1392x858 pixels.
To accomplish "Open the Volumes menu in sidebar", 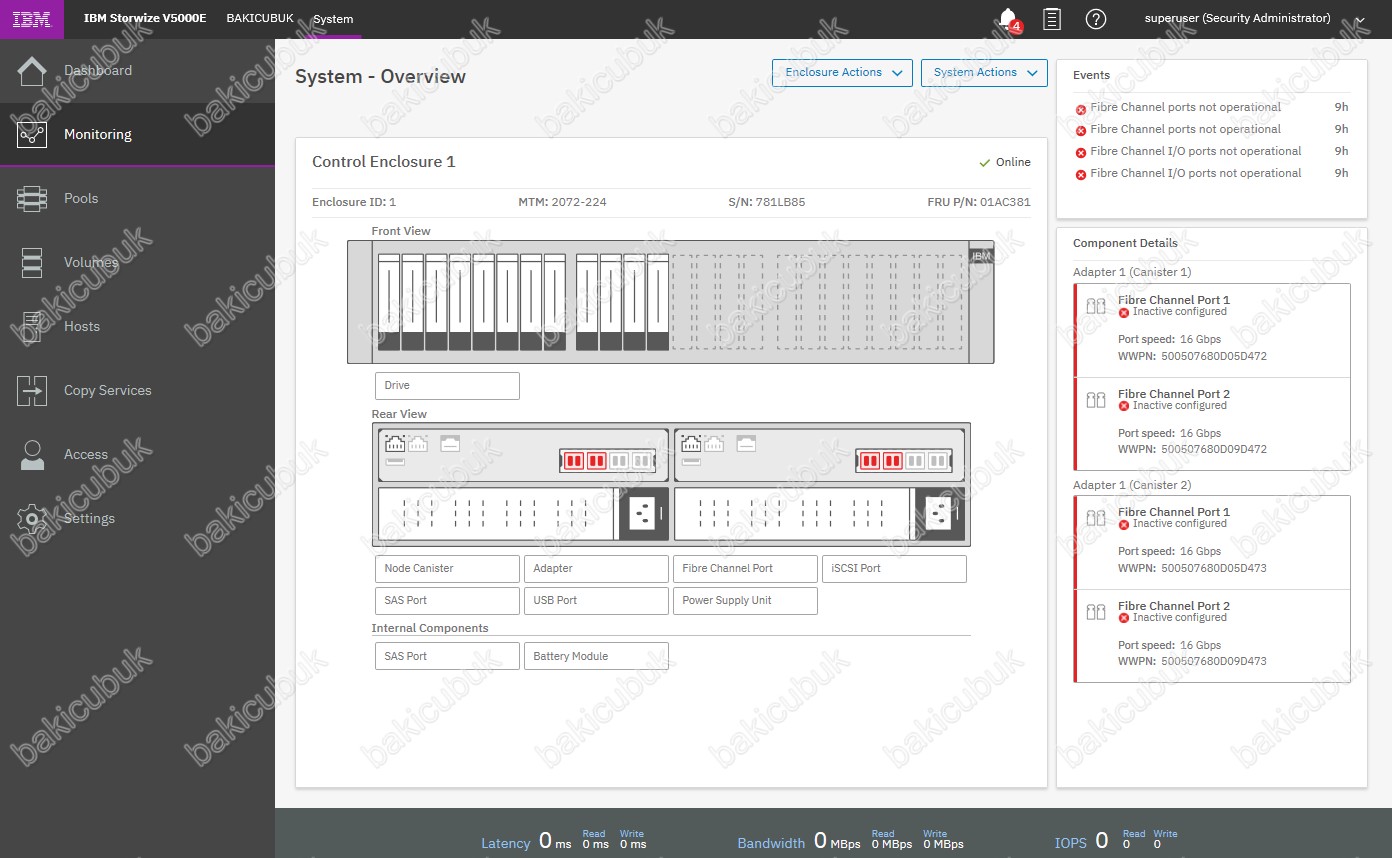I will (x=137, y=262).
